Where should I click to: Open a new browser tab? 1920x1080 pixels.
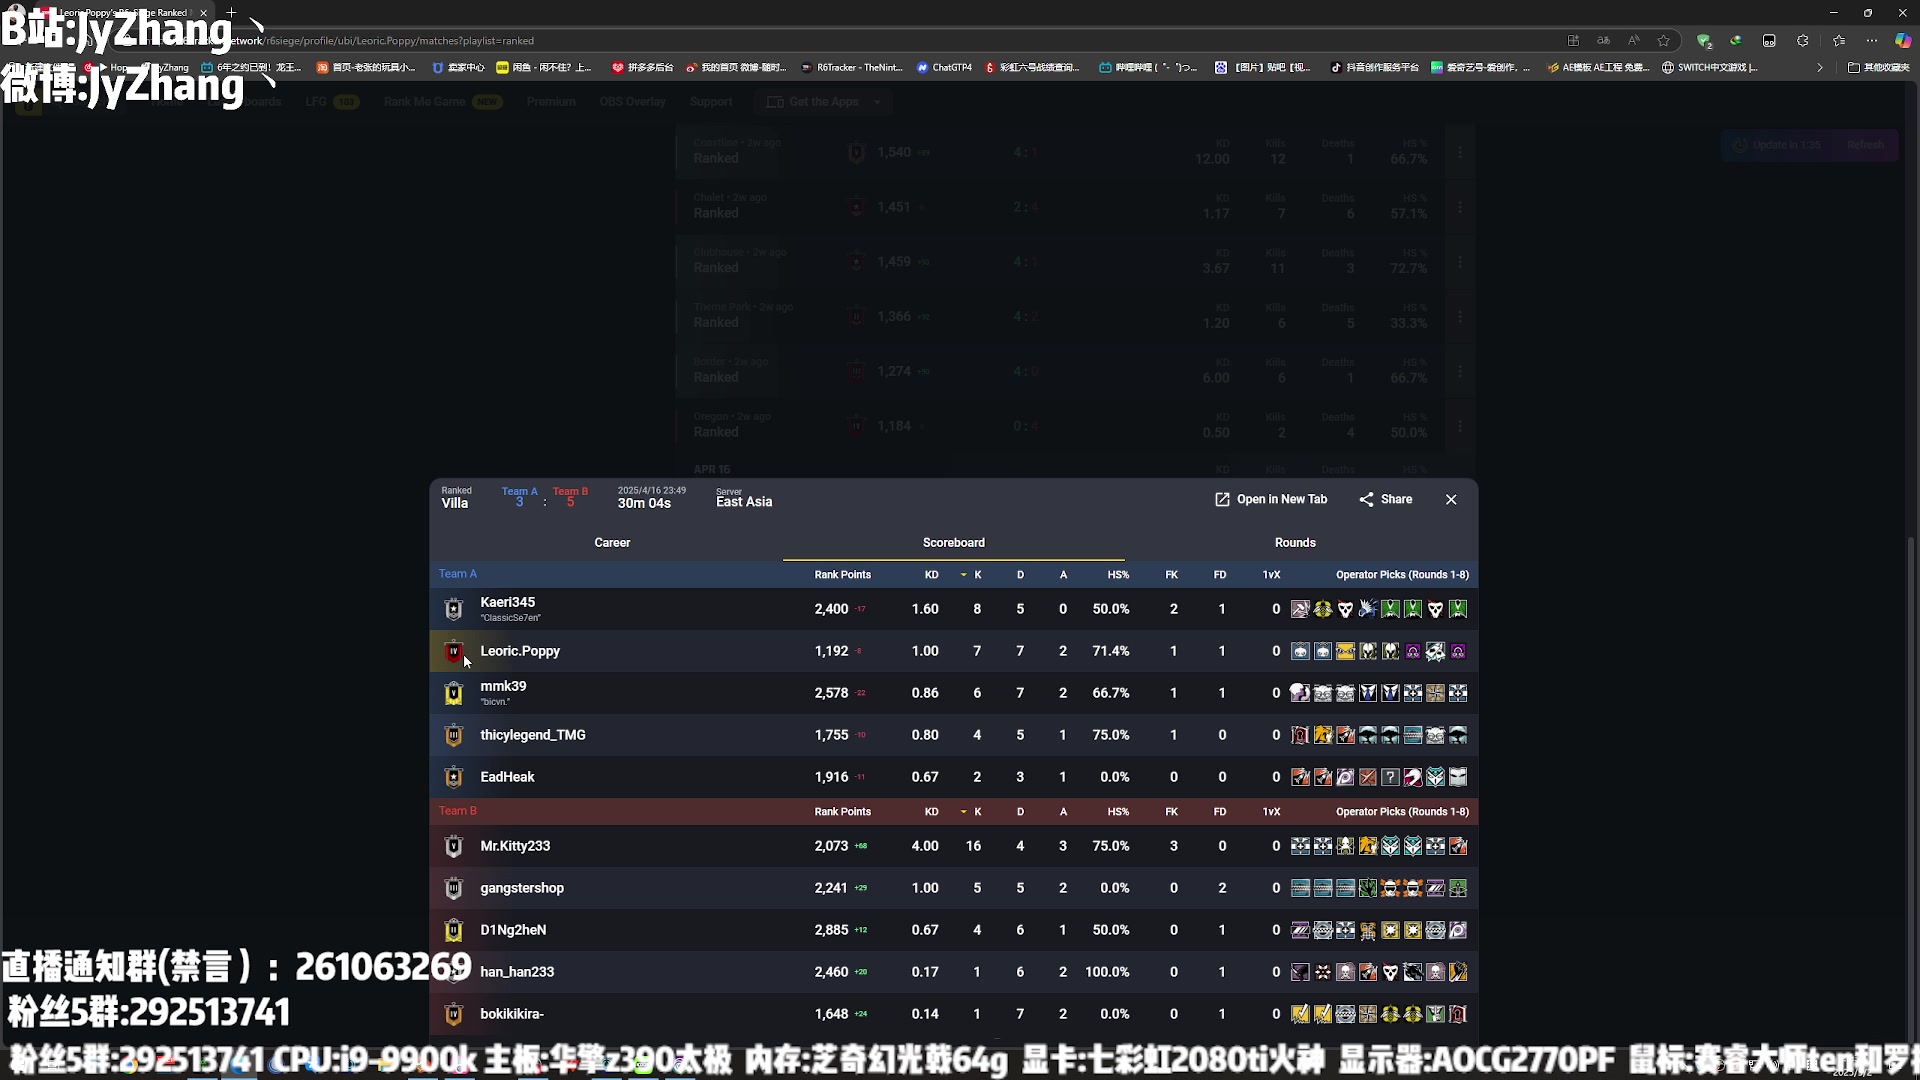click(x=231, y=13)
